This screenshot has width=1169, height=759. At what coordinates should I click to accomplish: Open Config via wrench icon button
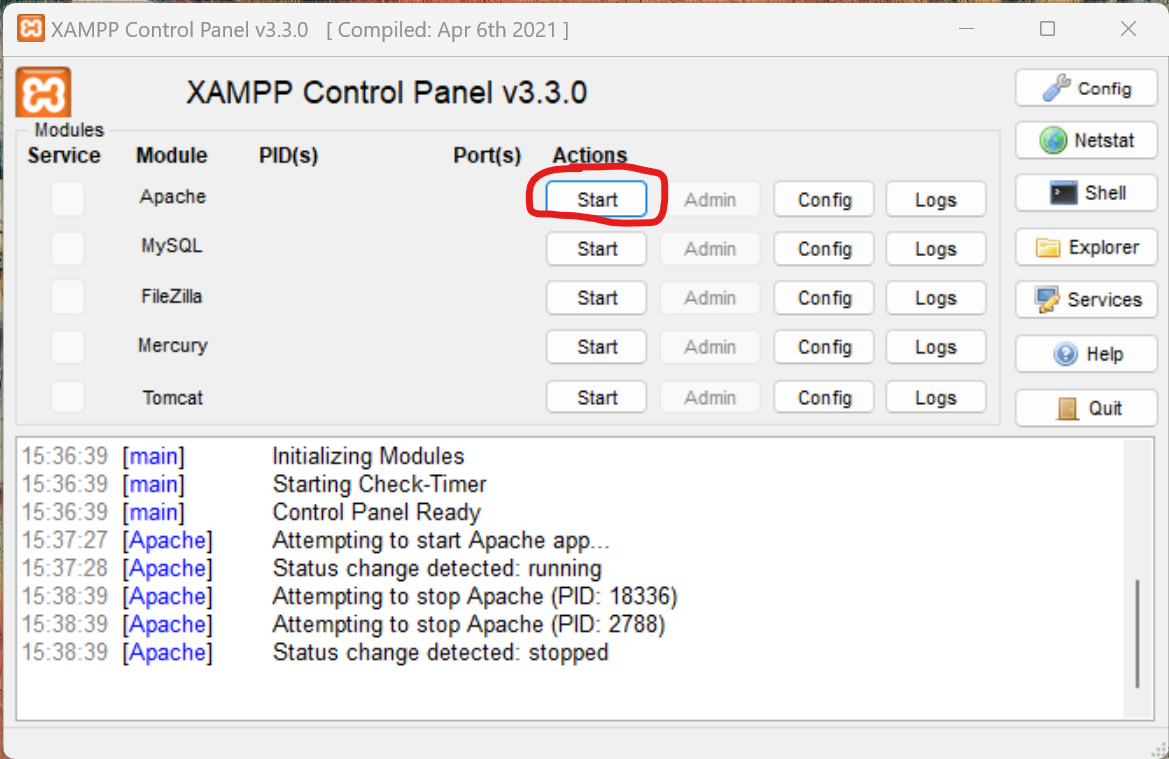pyautogui.click(x=1087, y=89)
